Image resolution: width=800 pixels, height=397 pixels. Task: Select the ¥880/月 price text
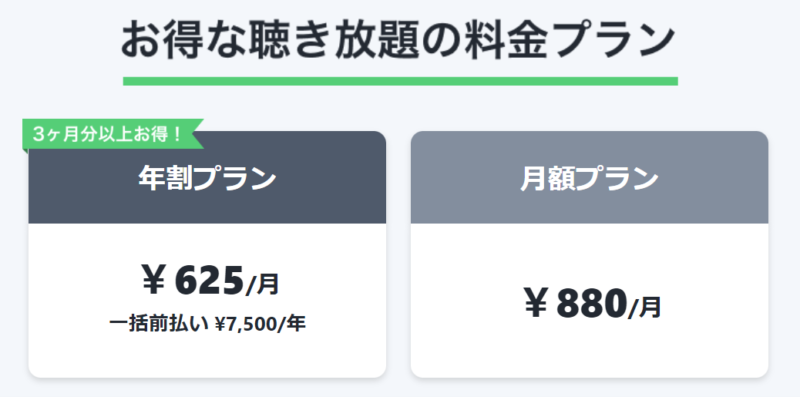(x=592, y=304)
